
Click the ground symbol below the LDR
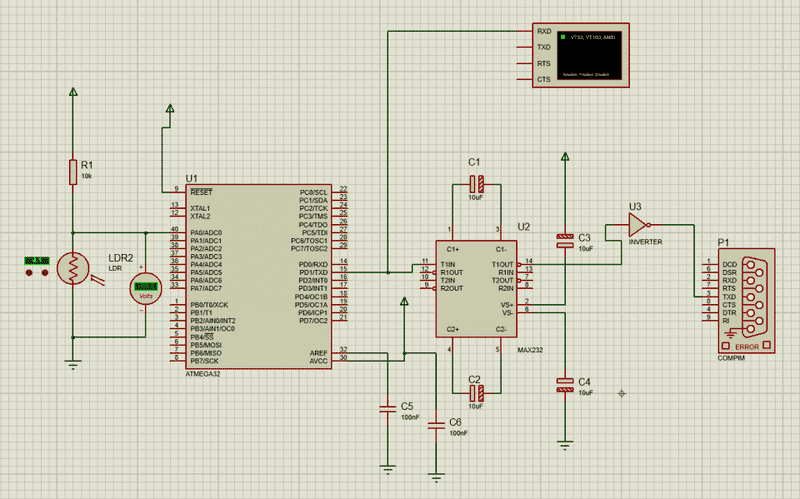pyautogui.click(x=73, y=364)
